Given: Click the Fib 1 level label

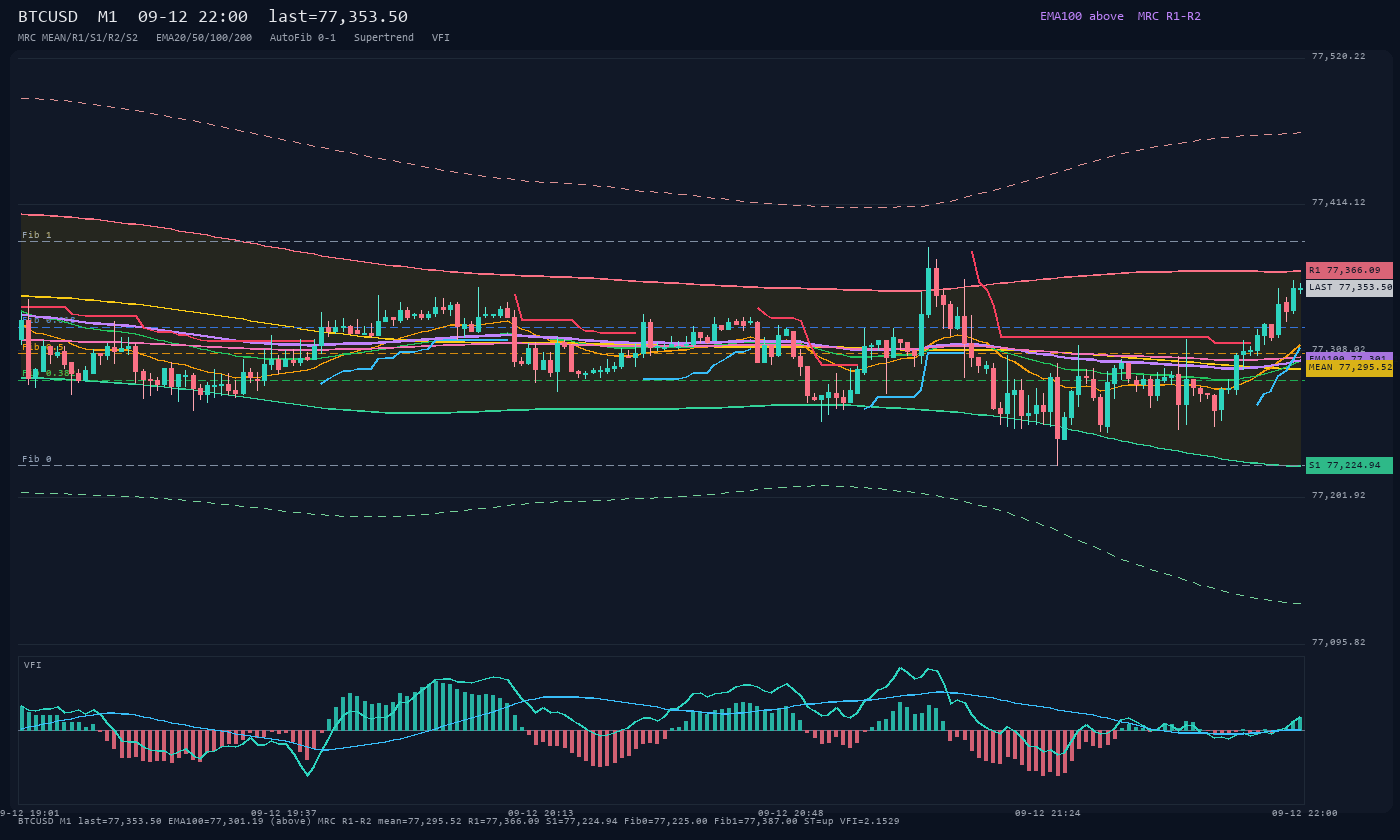Looking at the screenshot, I should pyautogui.click(x=37, y=235).
